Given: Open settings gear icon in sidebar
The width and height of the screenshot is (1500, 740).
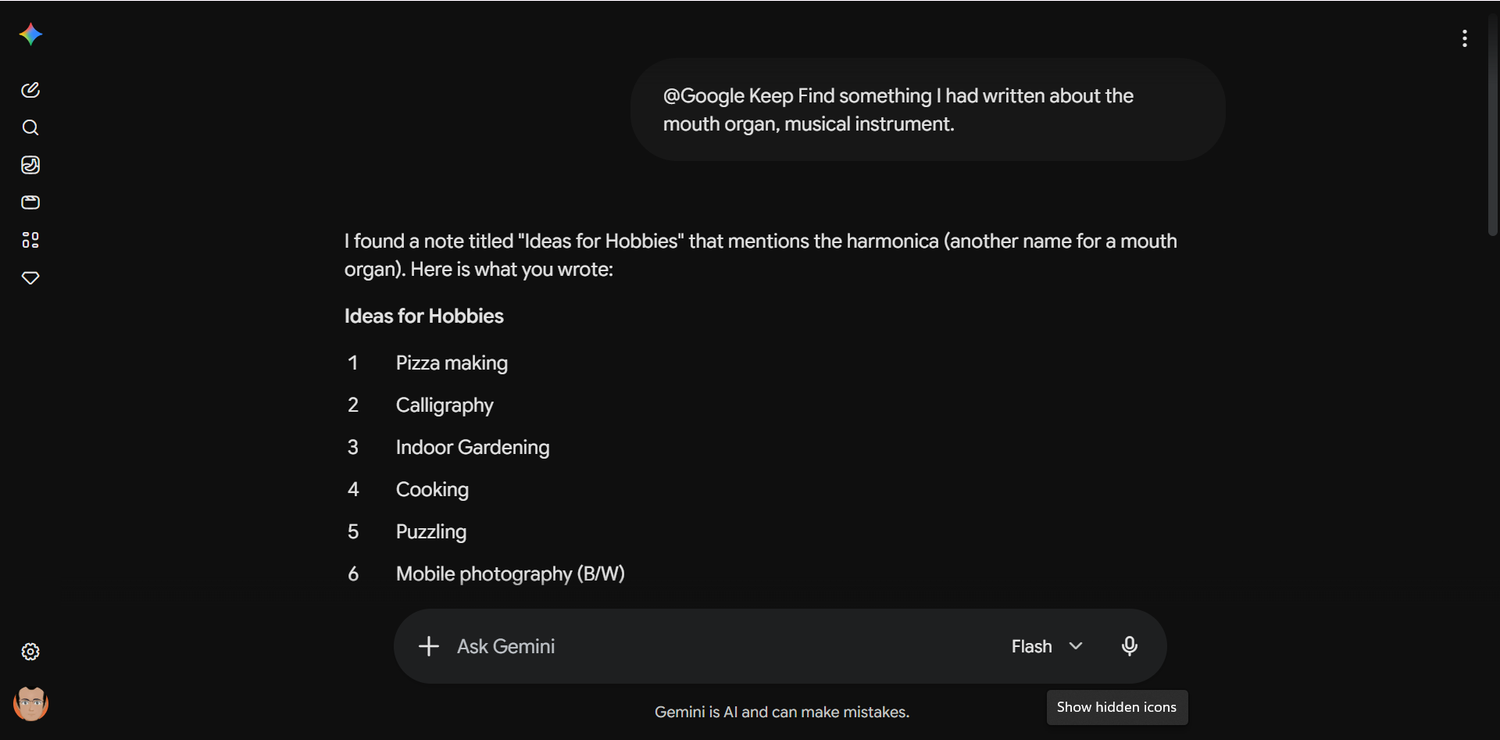Looking at the screenshot, I should (x=31, y=652).
